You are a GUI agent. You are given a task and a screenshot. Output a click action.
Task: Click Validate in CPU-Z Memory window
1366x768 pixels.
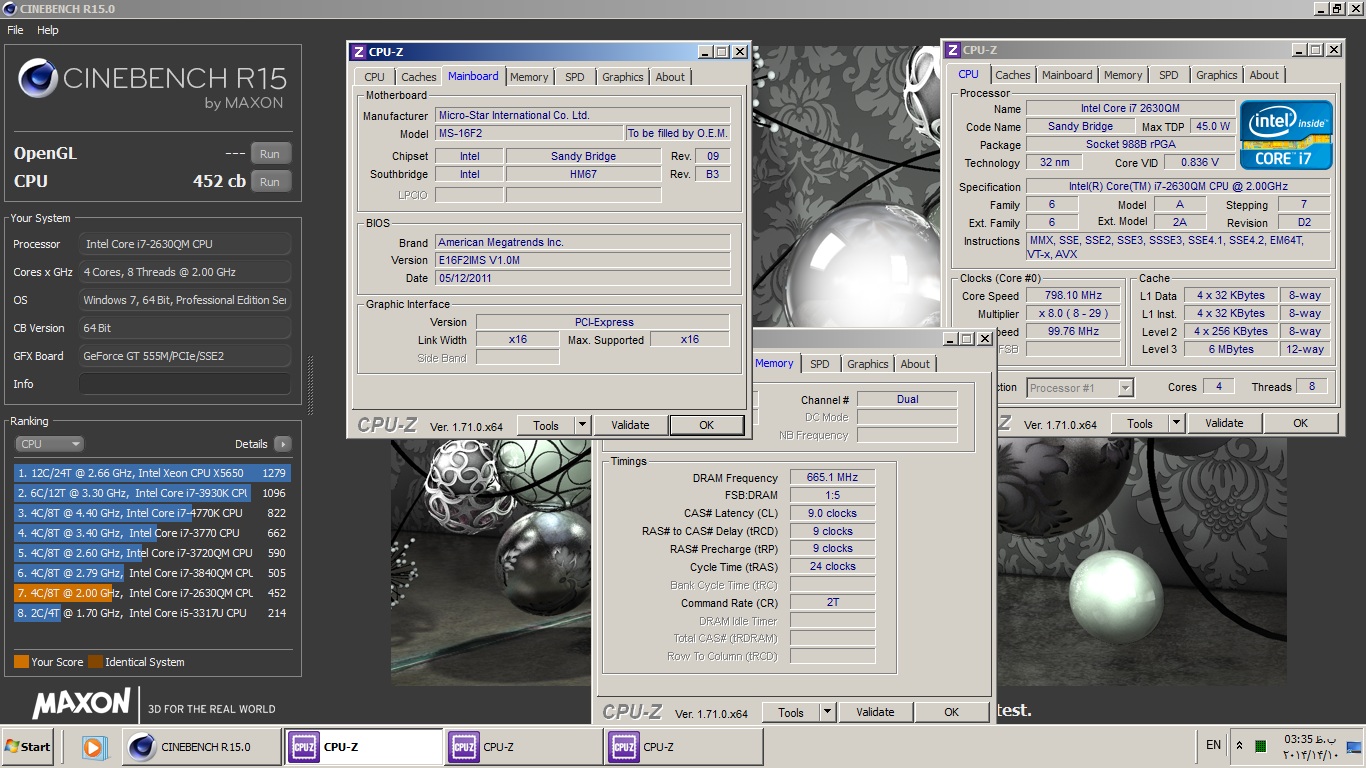point(875,712)
